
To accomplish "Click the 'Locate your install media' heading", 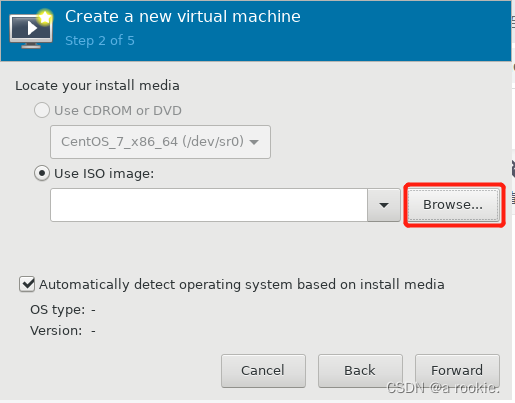I will click(97, 86).
